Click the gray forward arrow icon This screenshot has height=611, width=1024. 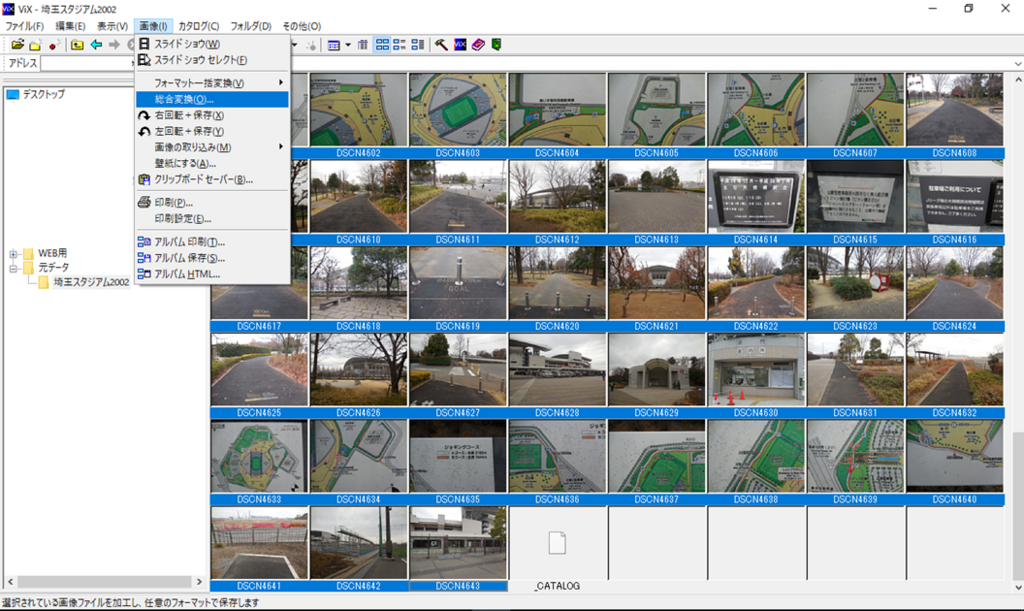(x=114, y=44)
